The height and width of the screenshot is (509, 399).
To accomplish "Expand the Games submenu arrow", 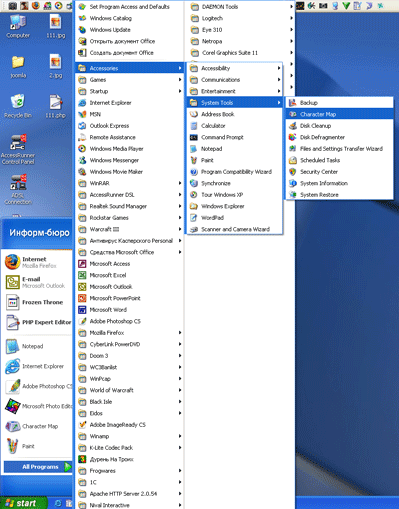I will tap(180, 80).
